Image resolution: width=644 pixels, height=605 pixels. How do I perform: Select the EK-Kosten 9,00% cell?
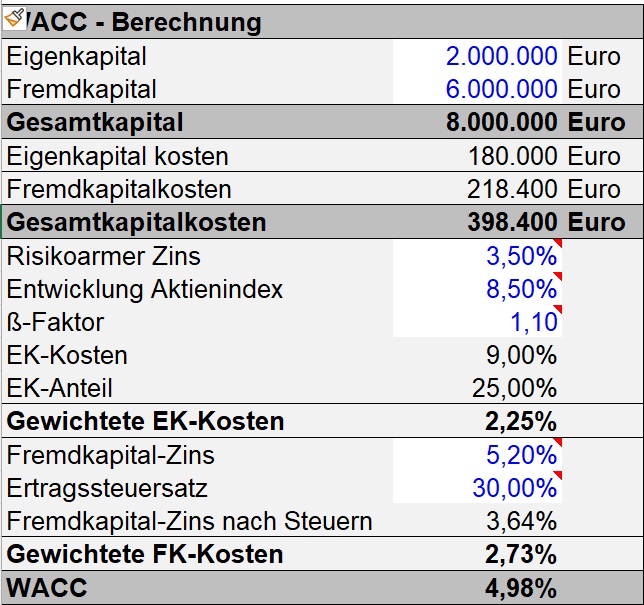click(x=477, y=355)
